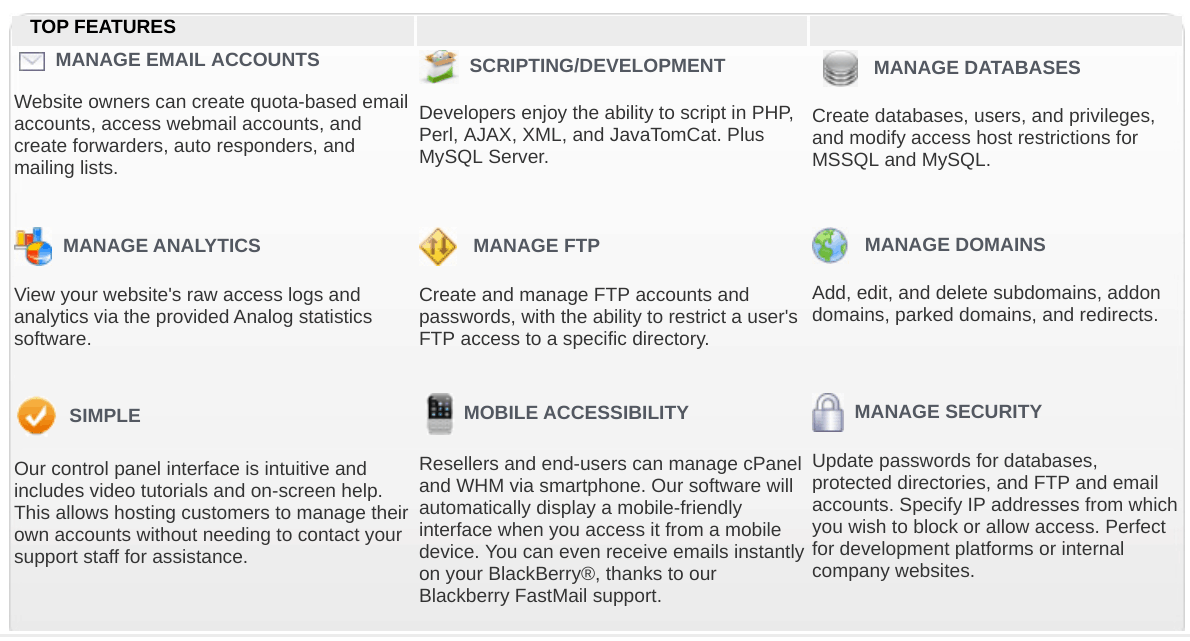1190x641 pixels.
Task: Click the yellow FTP arrows icon
Action: [438, 247]
